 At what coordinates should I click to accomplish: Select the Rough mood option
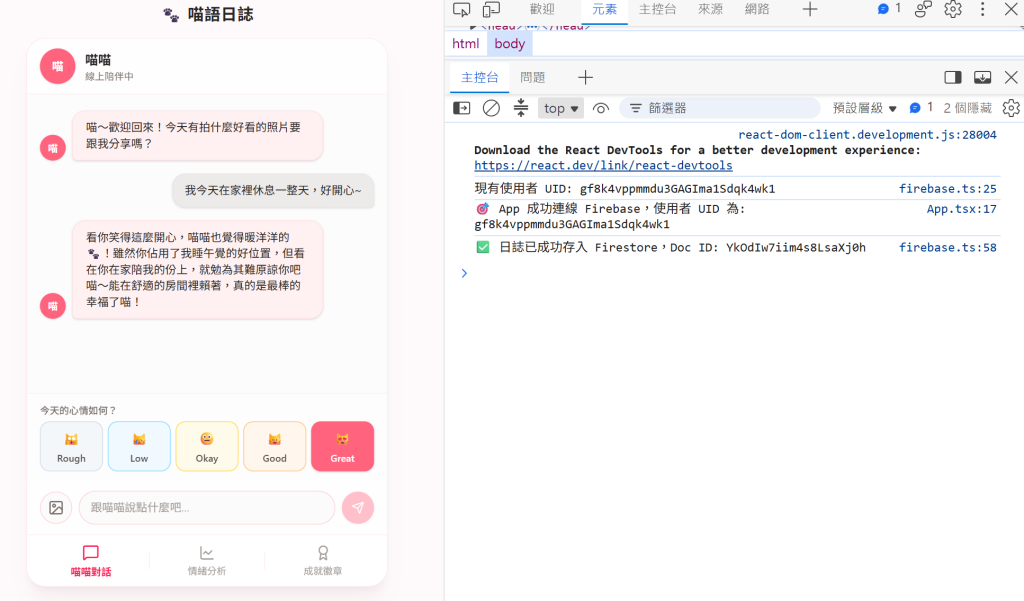pos(71,446)
